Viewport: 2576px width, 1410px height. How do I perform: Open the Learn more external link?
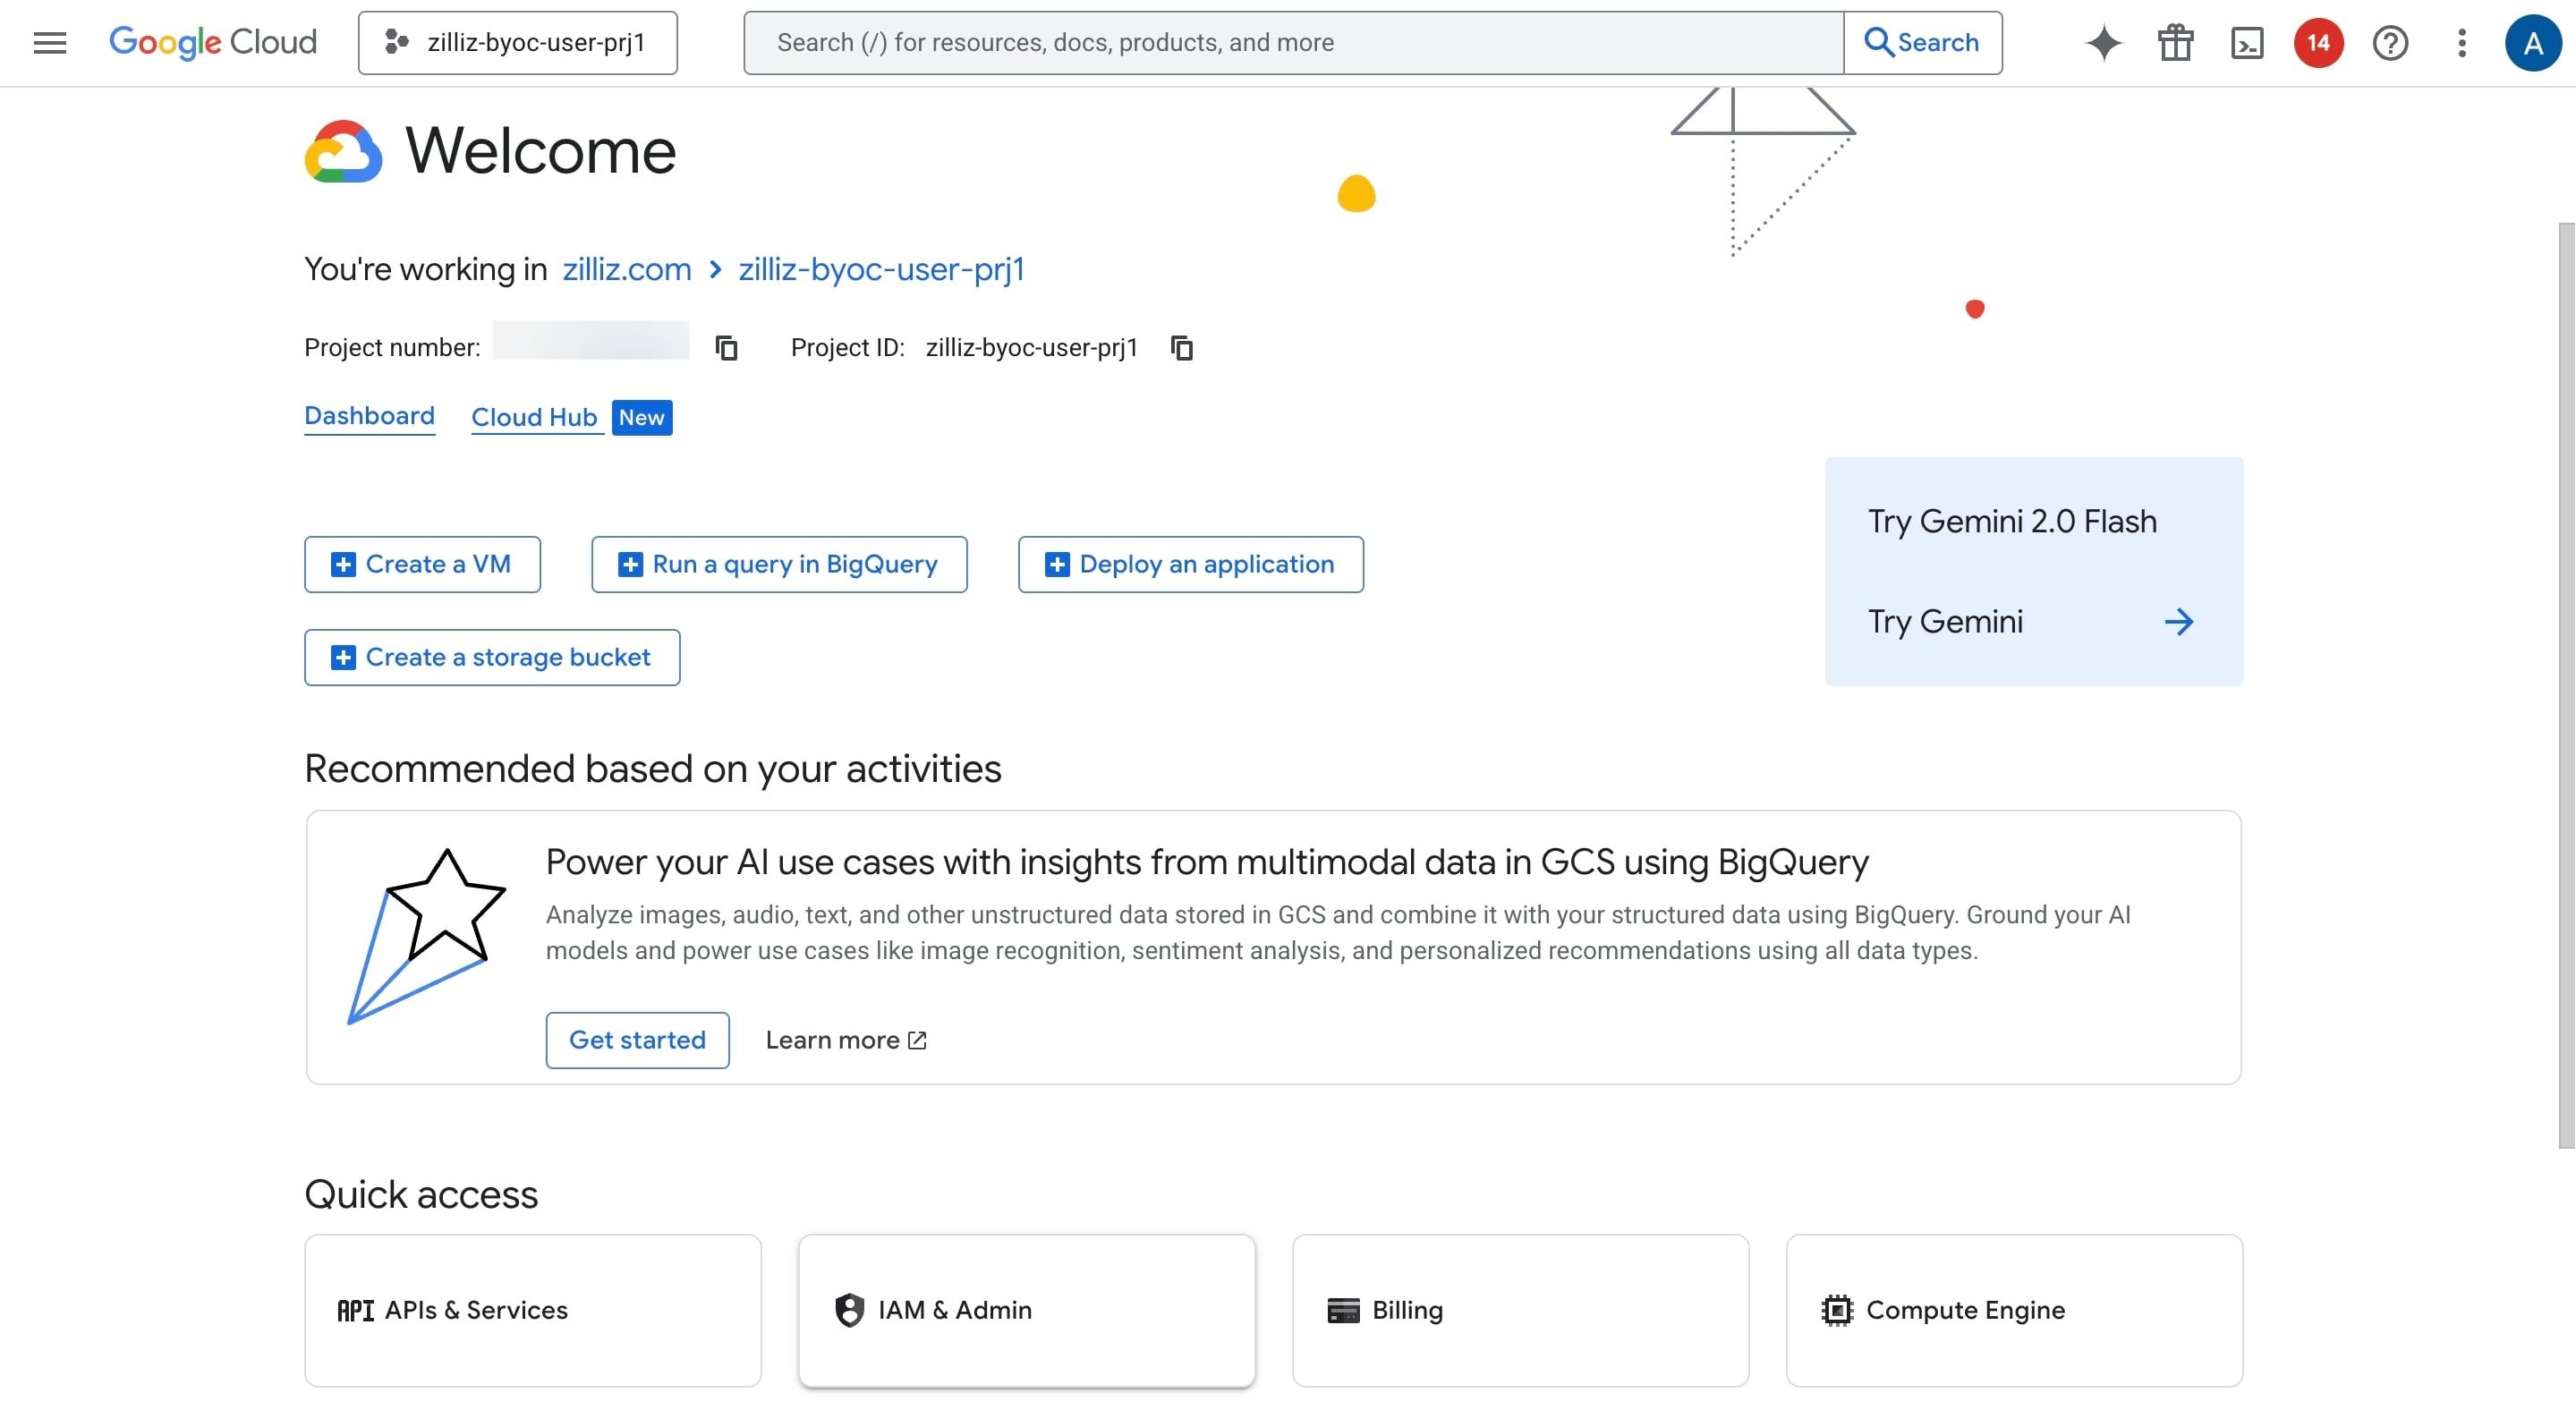click(x=846, y=1040)
